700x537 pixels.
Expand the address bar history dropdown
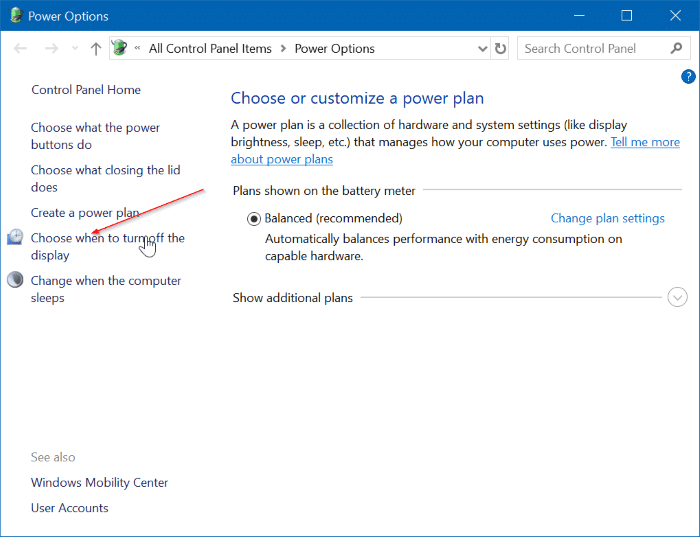(x=482, y=48)
